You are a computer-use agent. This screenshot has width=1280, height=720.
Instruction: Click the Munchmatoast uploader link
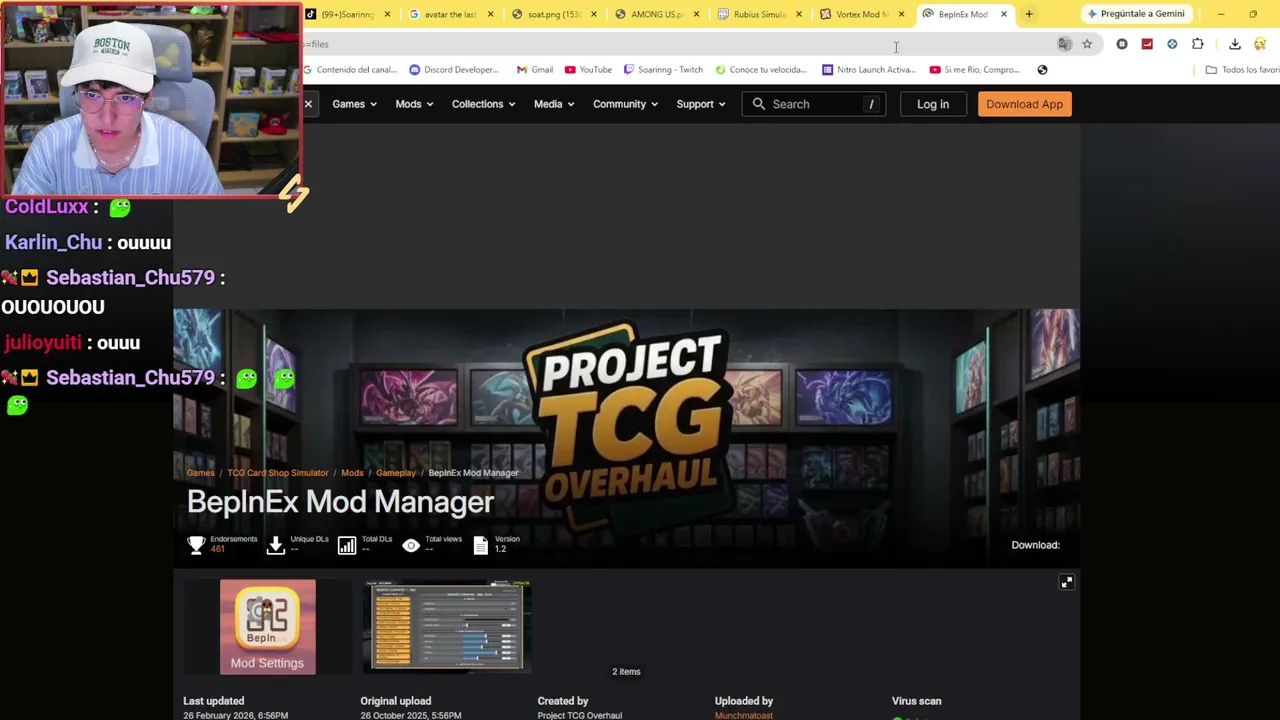tap(744, 716)
